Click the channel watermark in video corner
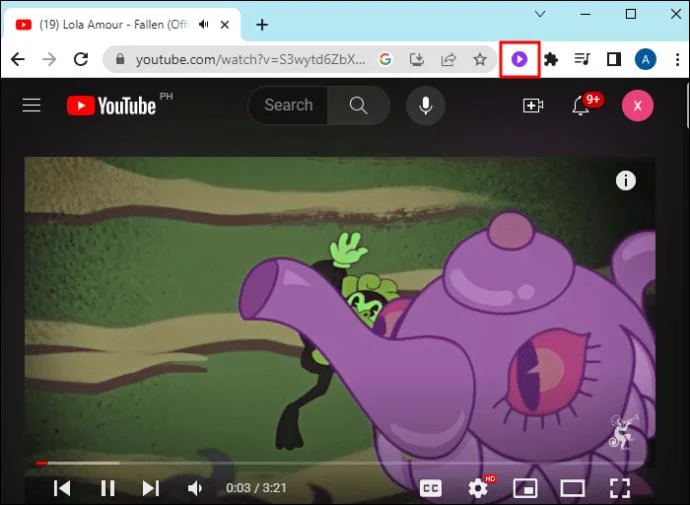This screenshot has width=690, height=505. coord(622,432)
